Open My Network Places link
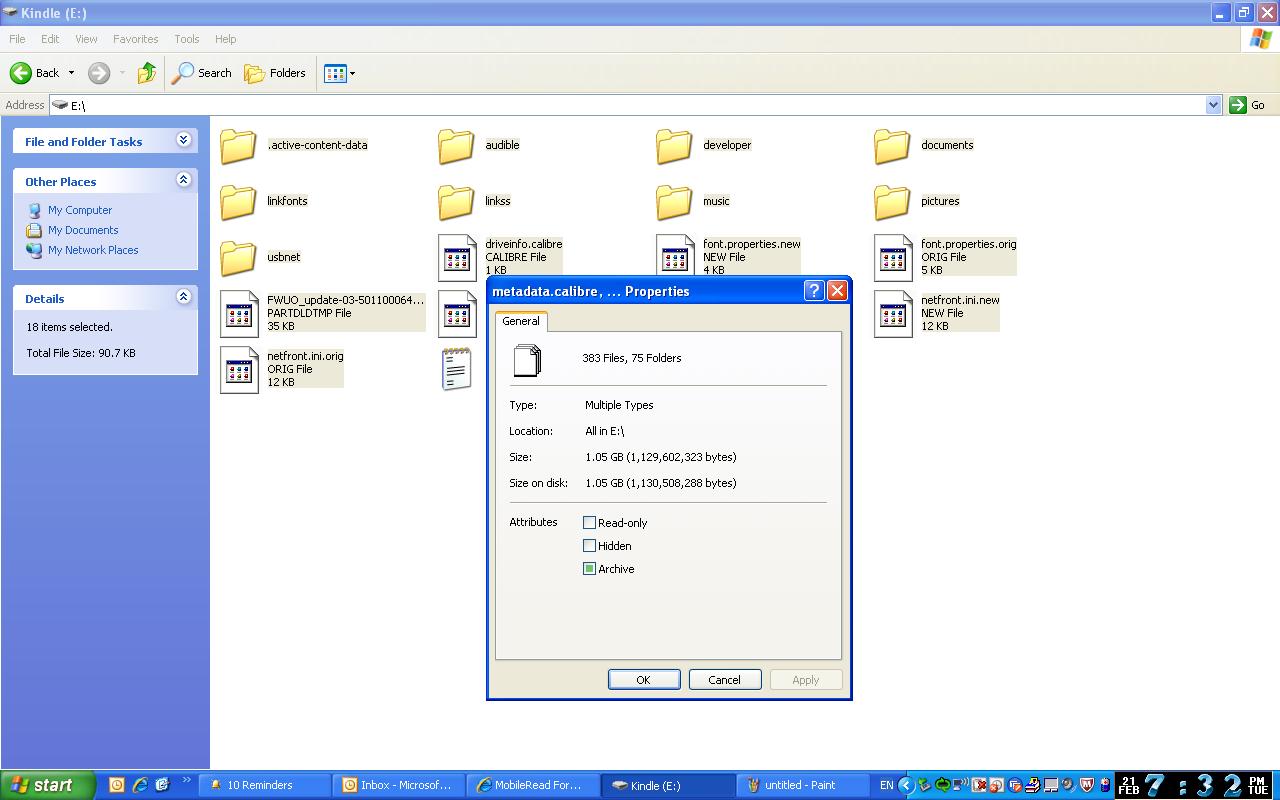The width and height of the screenshot is (1280, 800). [x=93, y=250]
